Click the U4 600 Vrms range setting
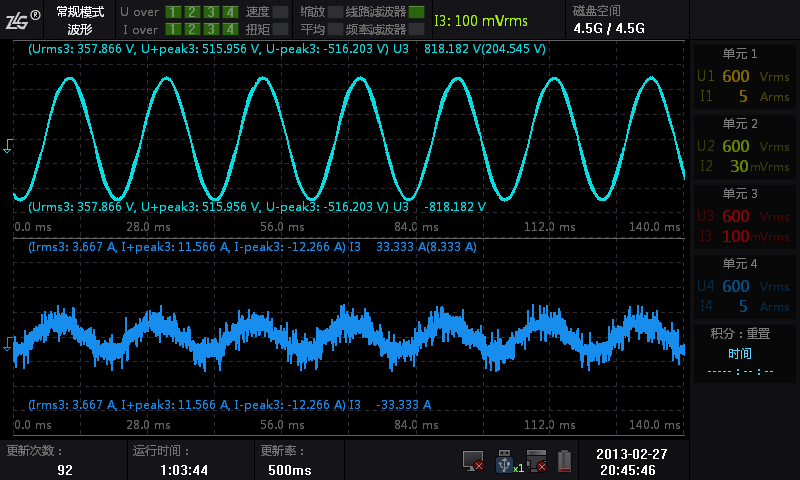 pyautogui.click(x=743, y=286)
